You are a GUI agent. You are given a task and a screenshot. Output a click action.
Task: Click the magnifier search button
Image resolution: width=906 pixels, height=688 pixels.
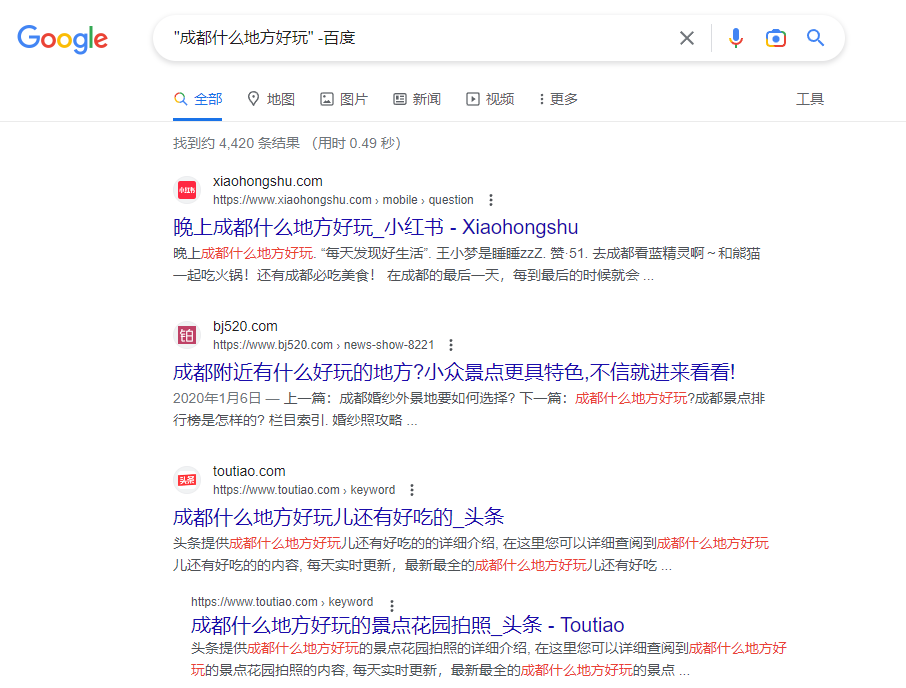(815, 38)
